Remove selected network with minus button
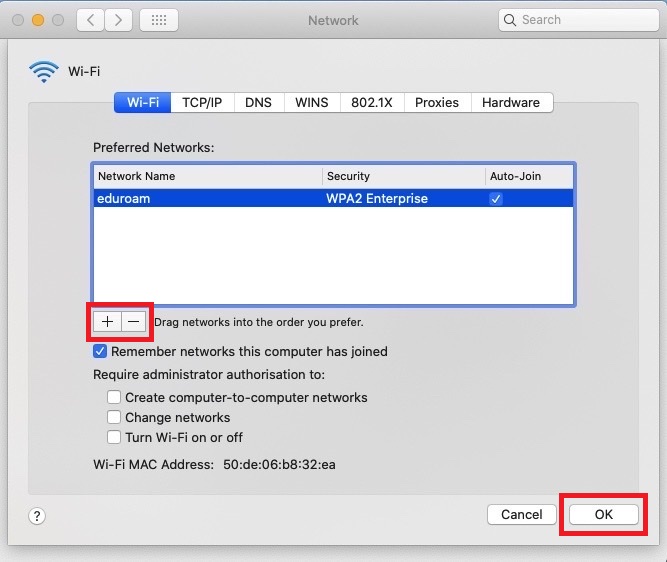Viewport: 667px width, 562px height. 134,322
